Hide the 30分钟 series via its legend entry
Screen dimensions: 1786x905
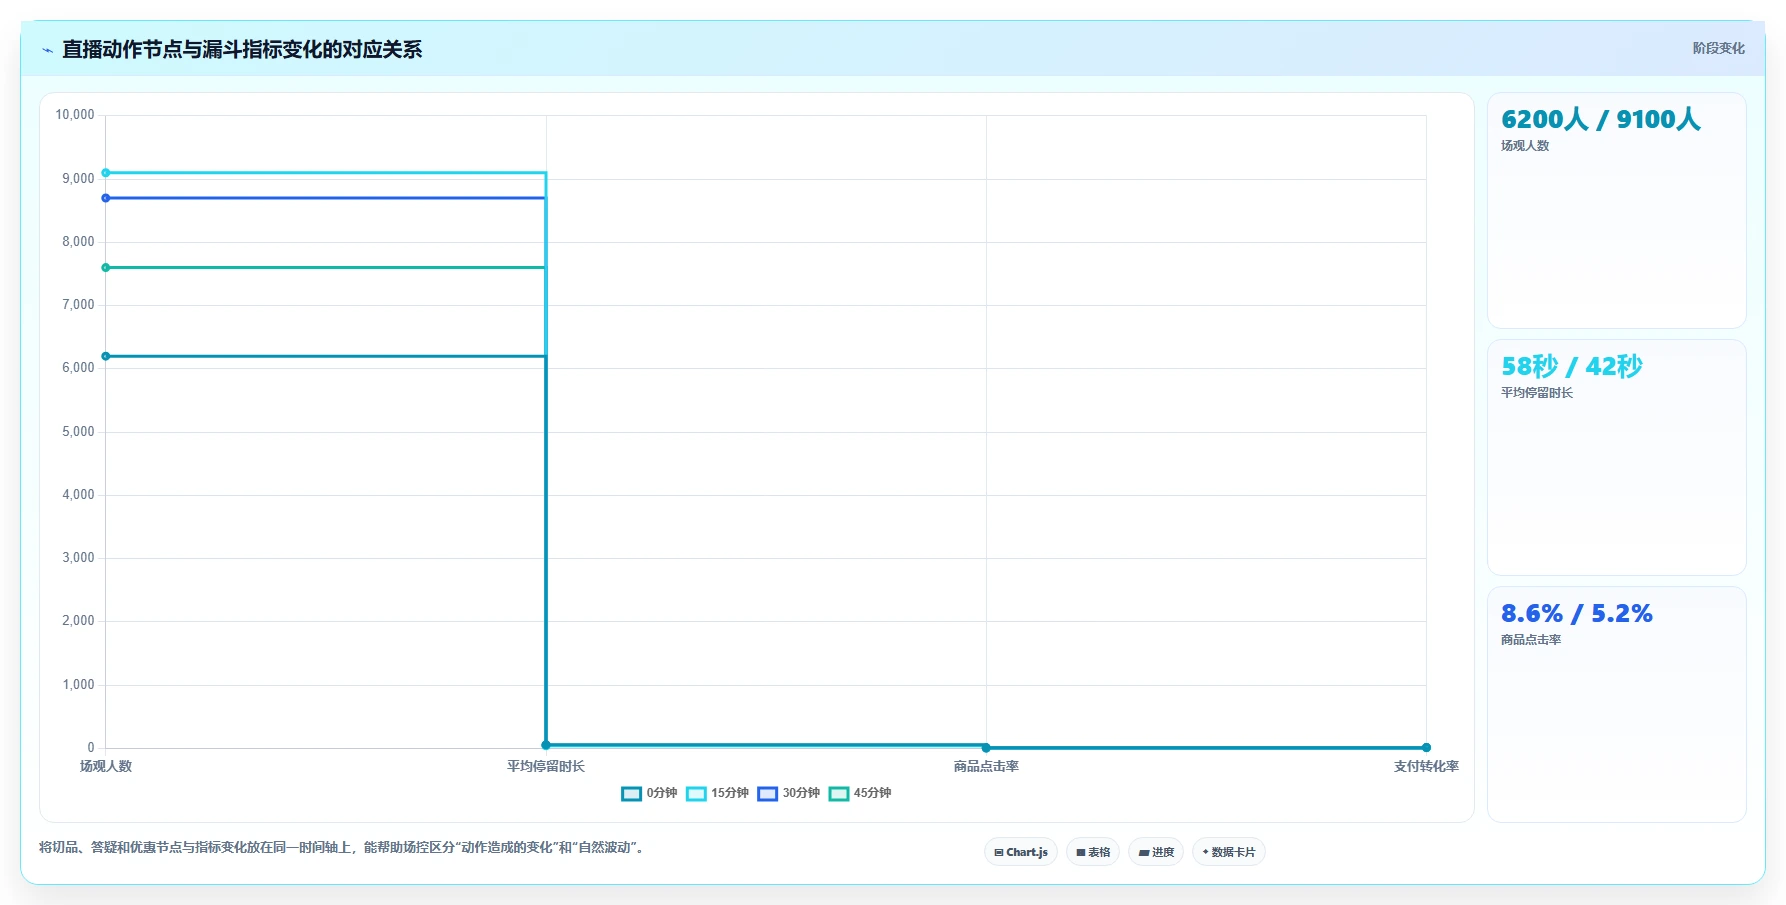click(x=788, y=793)
